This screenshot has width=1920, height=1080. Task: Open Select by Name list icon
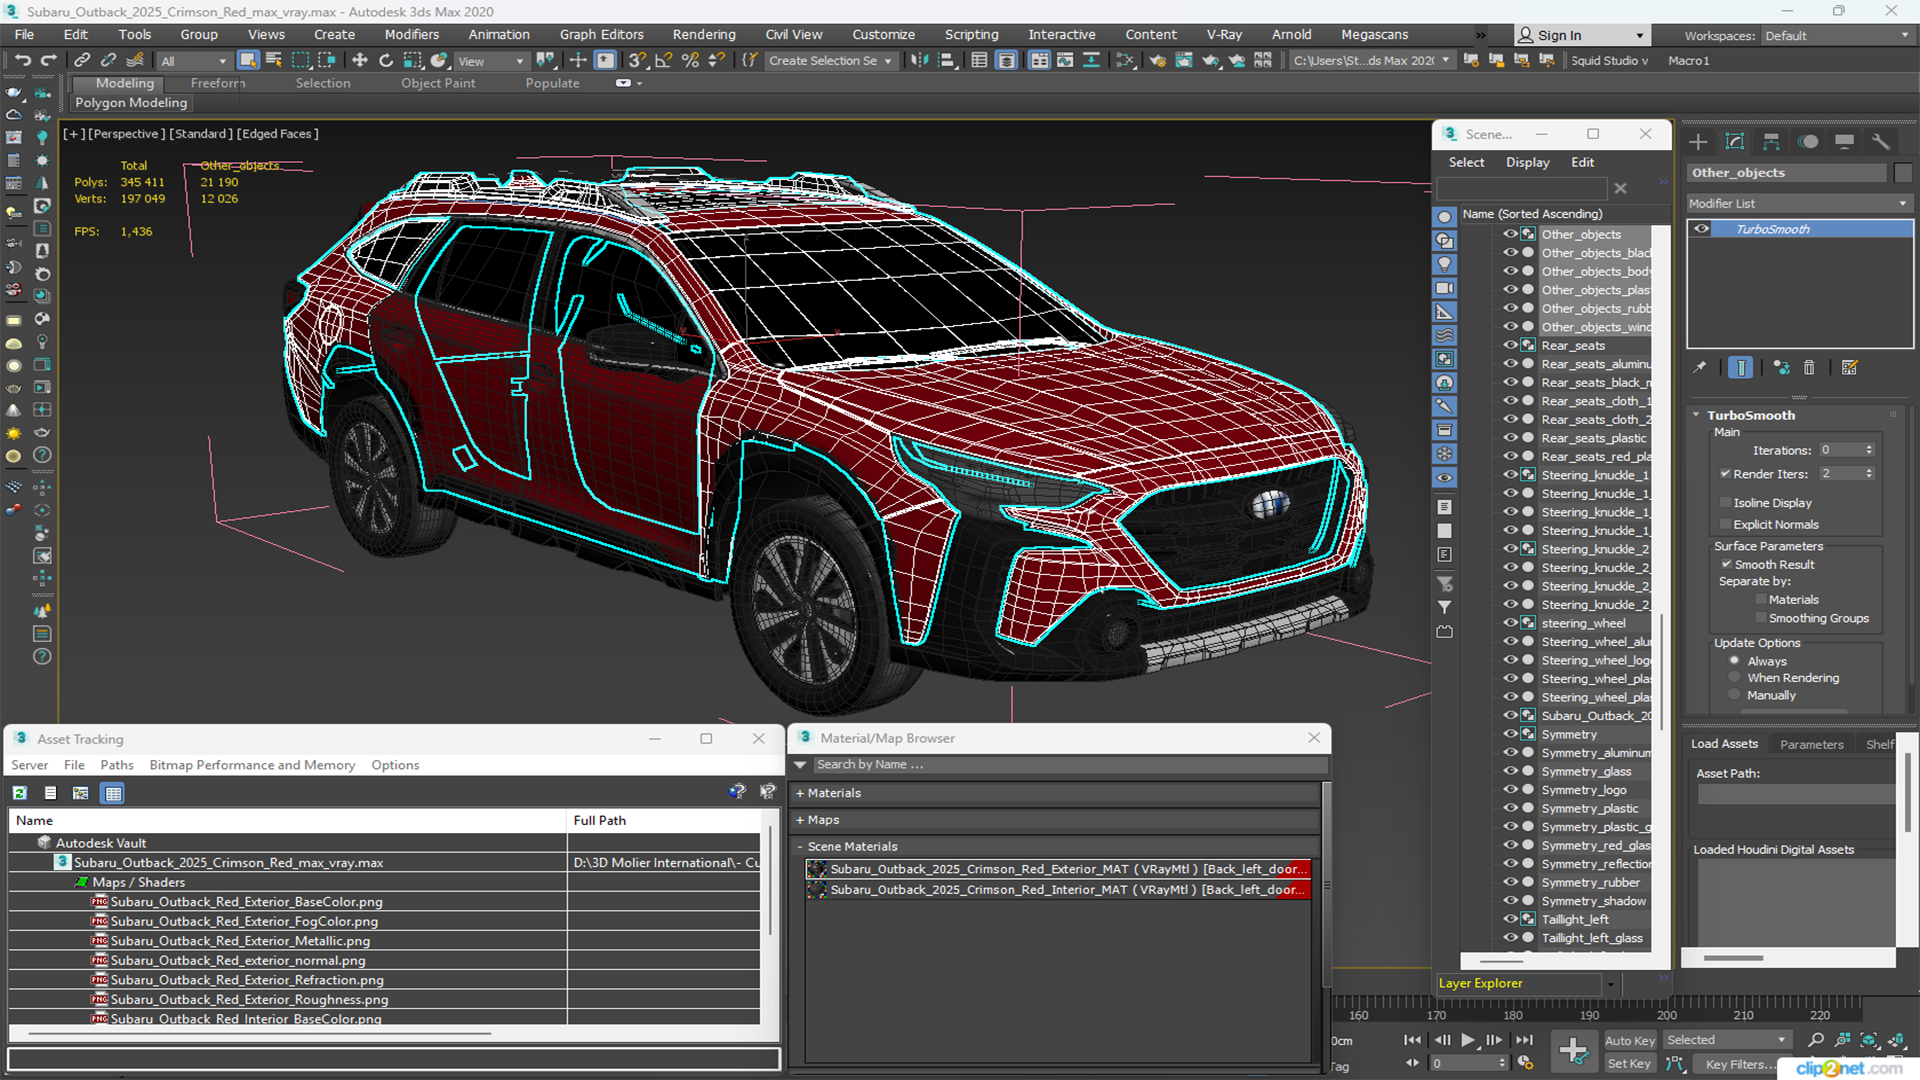[x=274, y=61]
